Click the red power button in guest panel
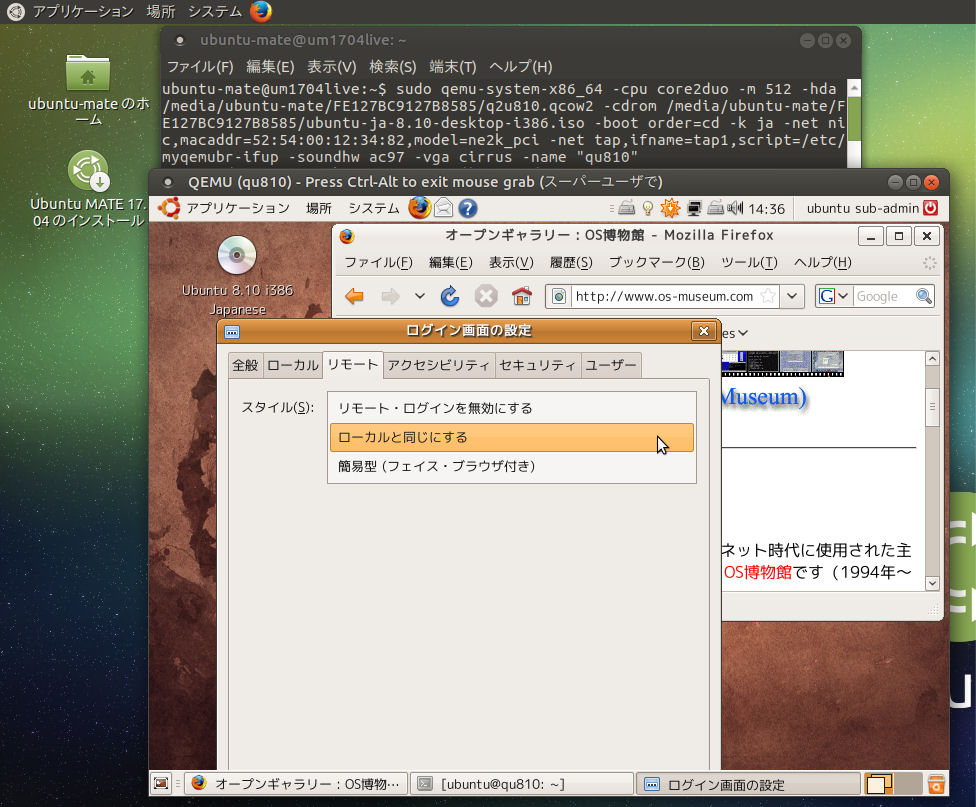The width and height of the screenshot is (976, 807). (931, 208)
